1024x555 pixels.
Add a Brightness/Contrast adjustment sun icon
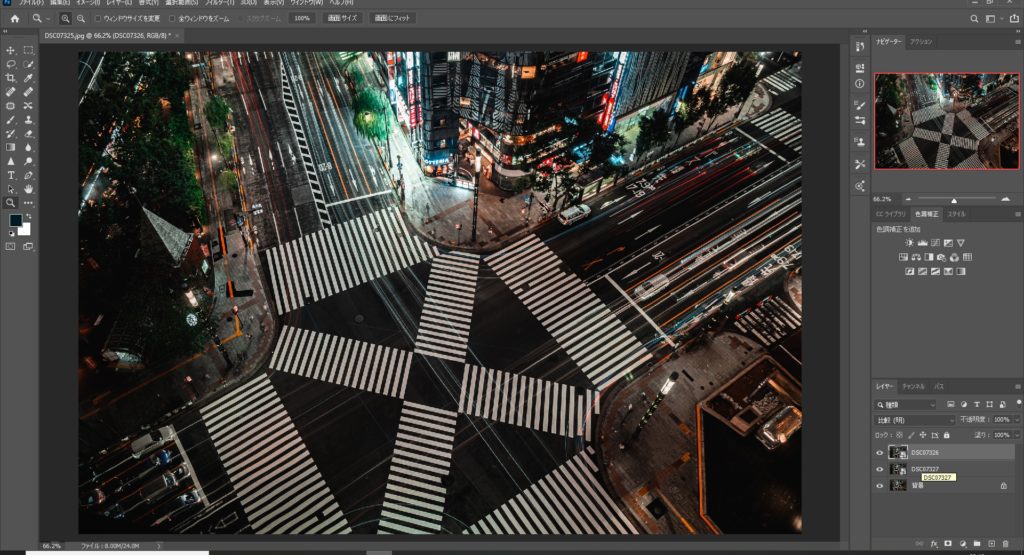click(x=910, y=243)
